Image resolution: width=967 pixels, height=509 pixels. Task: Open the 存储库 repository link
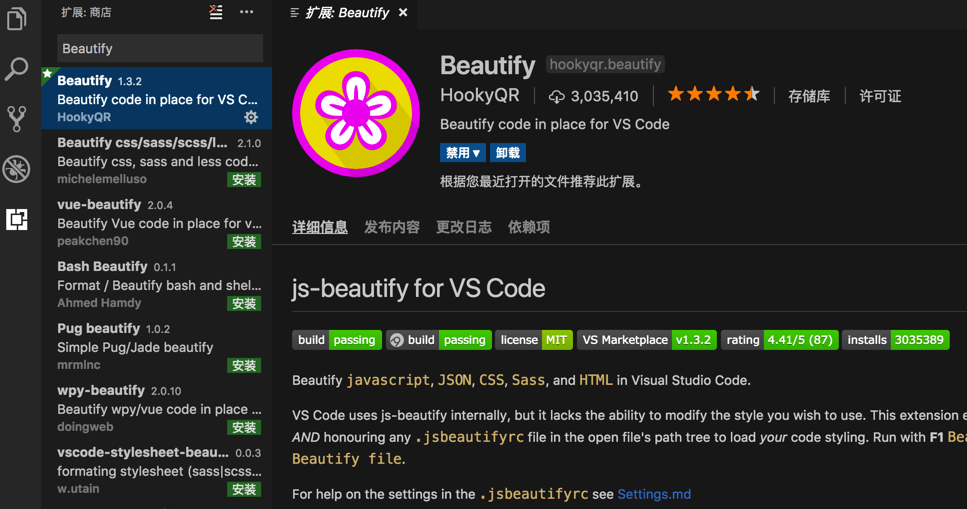(809, 96)
